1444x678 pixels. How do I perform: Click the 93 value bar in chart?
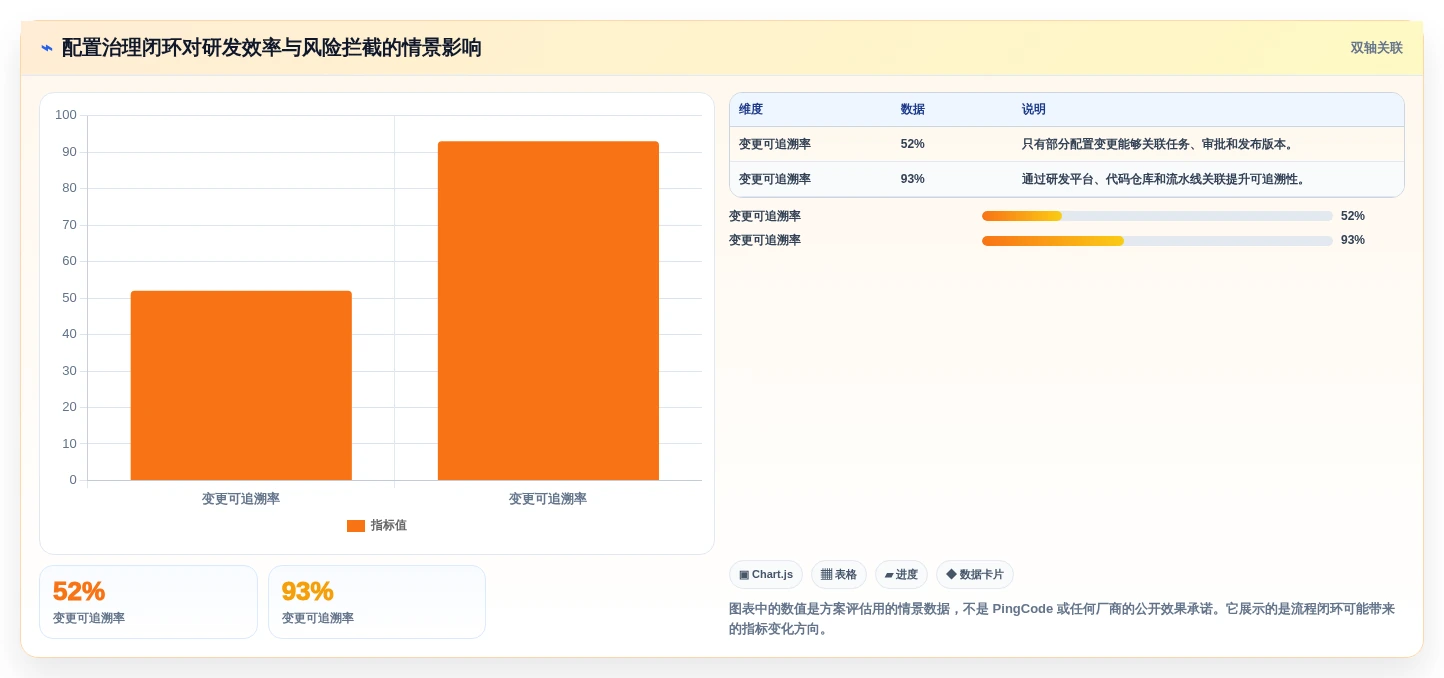click(x=548, y=311)
